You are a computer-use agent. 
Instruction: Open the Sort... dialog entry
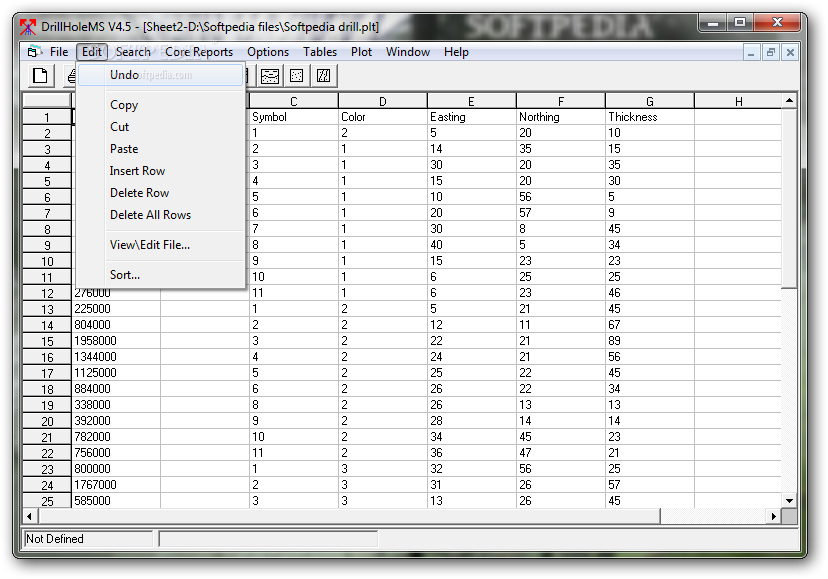click(x=161, y=275)
